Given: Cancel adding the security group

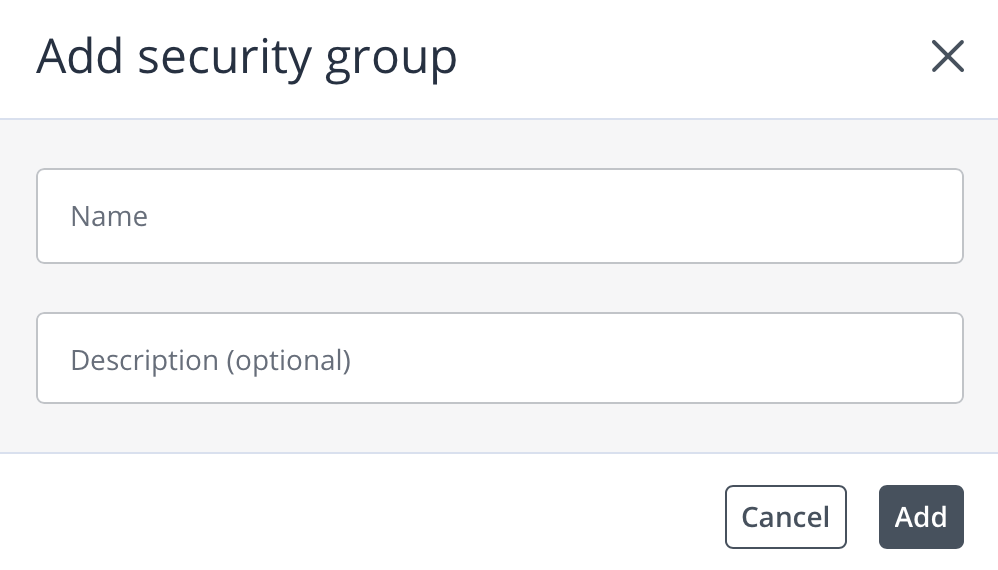Looking at the screenshot, I should click(x=785, y=517).
